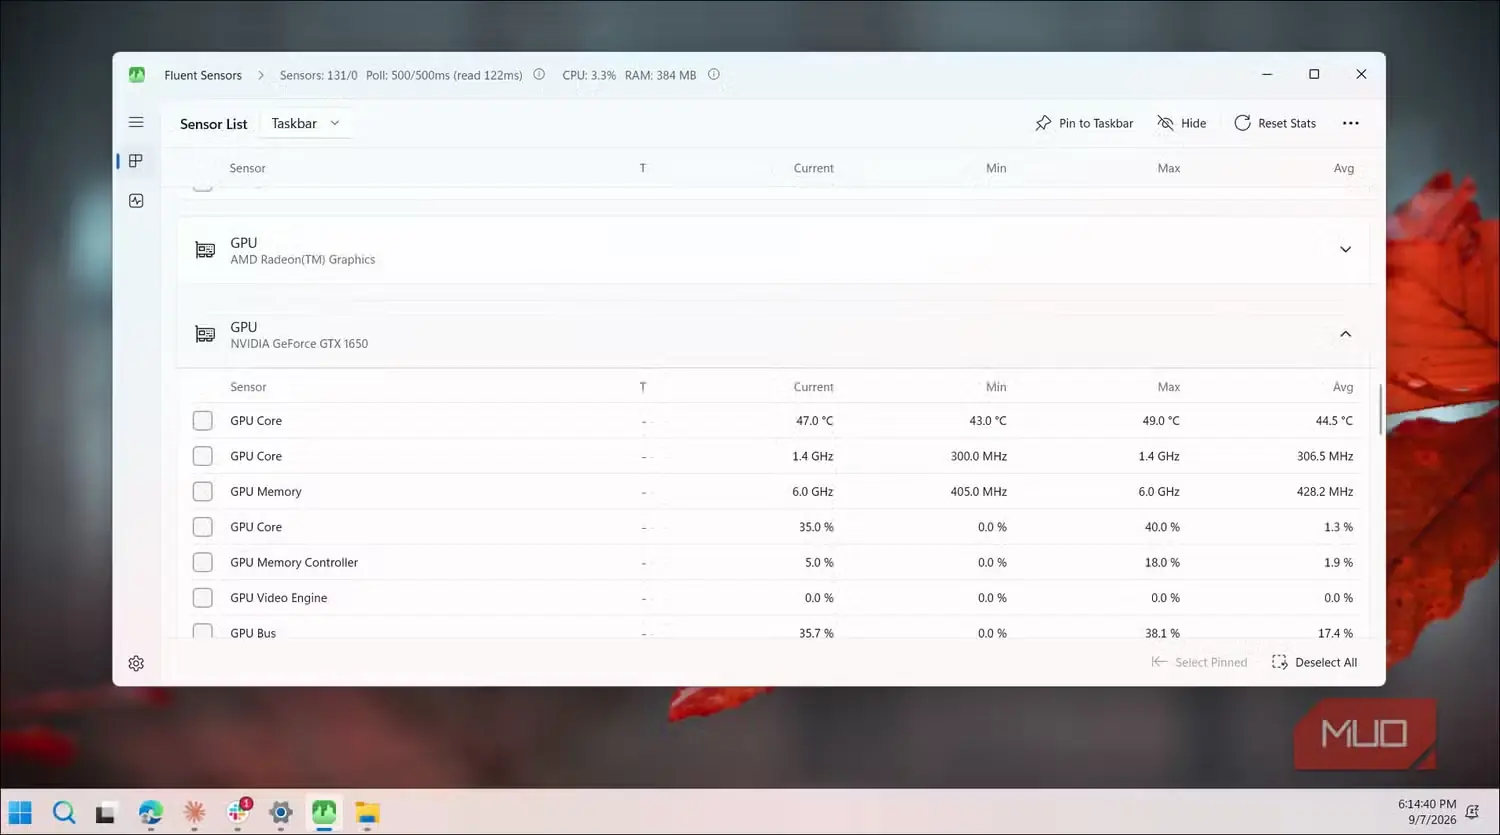This screenshot has height=835, width=1500.
Task: Check the GPU Core 35.0 % load box
Action: click(203, 527)
